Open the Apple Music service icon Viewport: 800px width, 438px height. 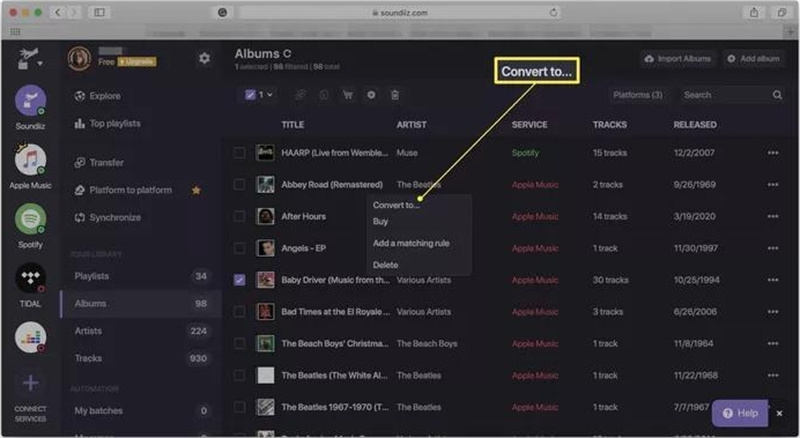[x=30, y=160]
